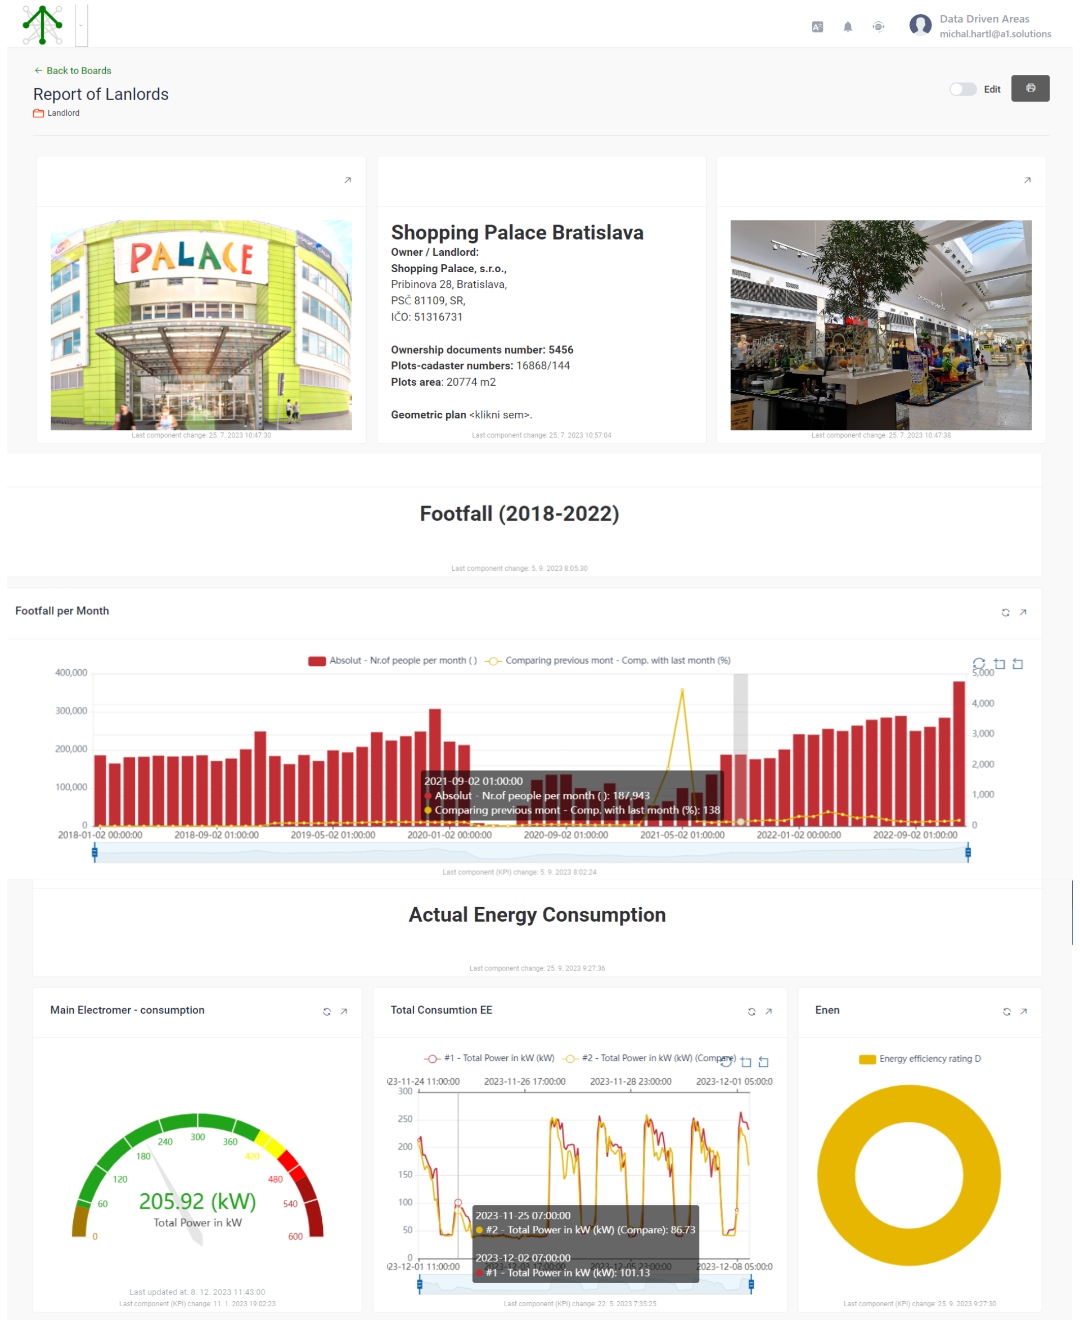Expand the mall interior photo card

(1027, 180)
